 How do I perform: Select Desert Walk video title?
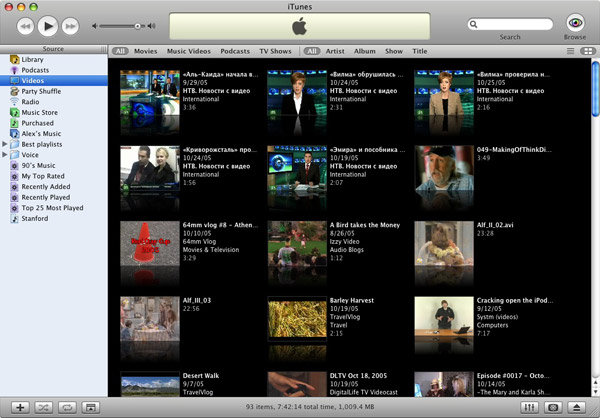[x=201, y=376]
